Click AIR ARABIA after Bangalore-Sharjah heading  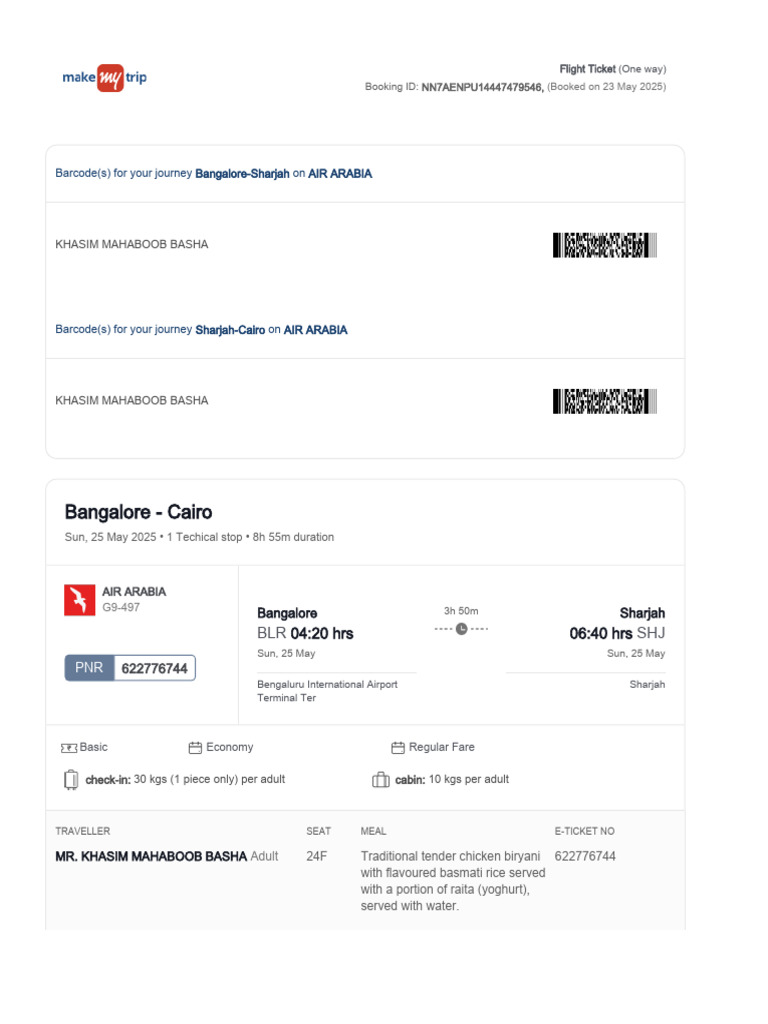pos(340,174)
